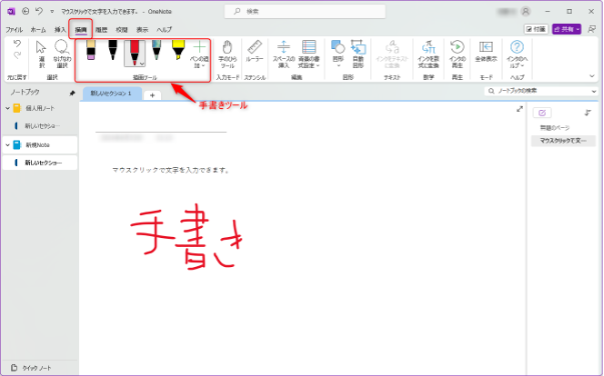Open the File (ファイル) menu

click(14, 30)
